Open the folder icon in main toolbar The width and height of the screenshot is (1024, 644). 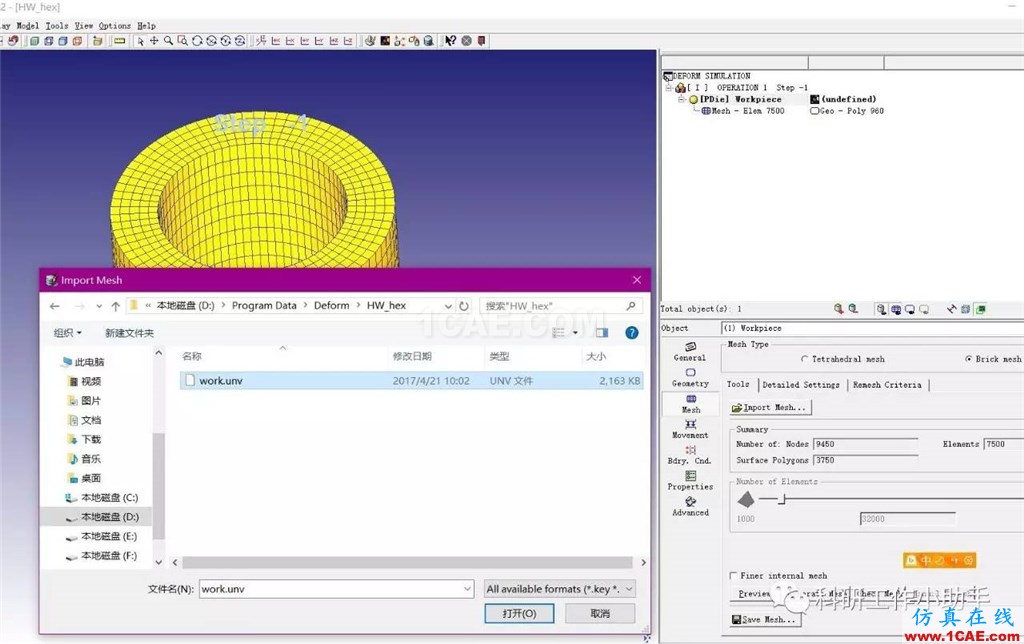(97, 41)
